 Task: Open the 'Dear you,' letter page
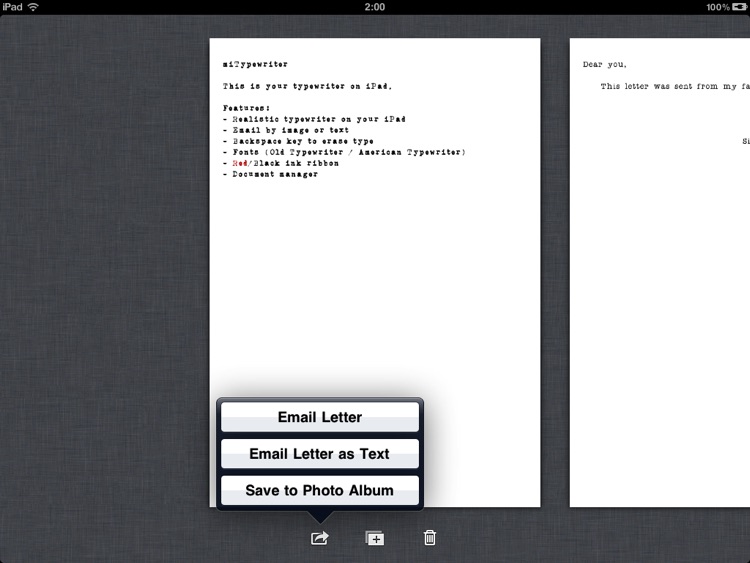(660, 273)
